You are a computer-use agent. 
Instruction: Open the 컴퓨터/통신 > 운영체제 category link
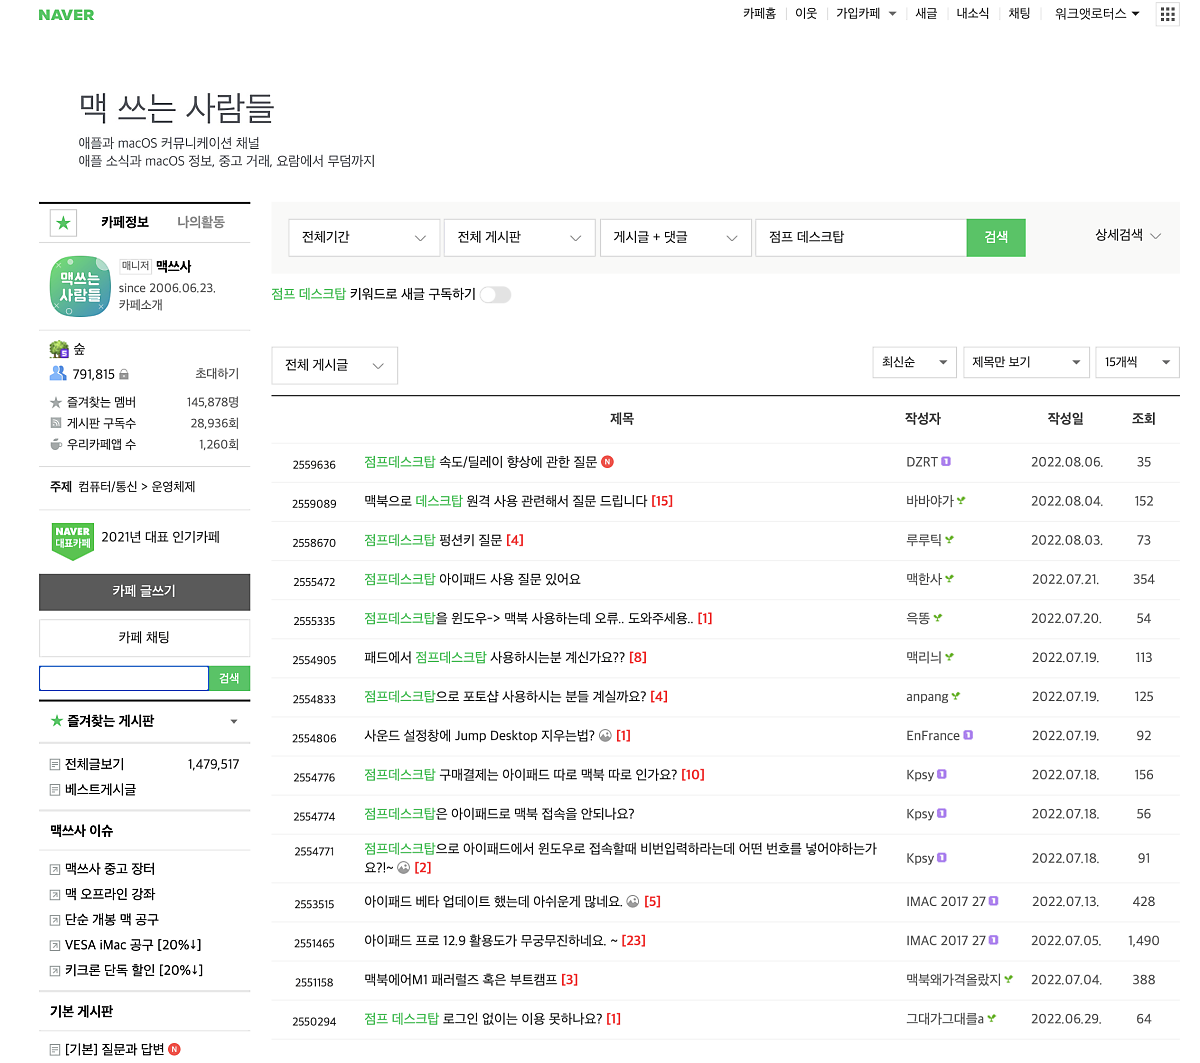[137, 487]
